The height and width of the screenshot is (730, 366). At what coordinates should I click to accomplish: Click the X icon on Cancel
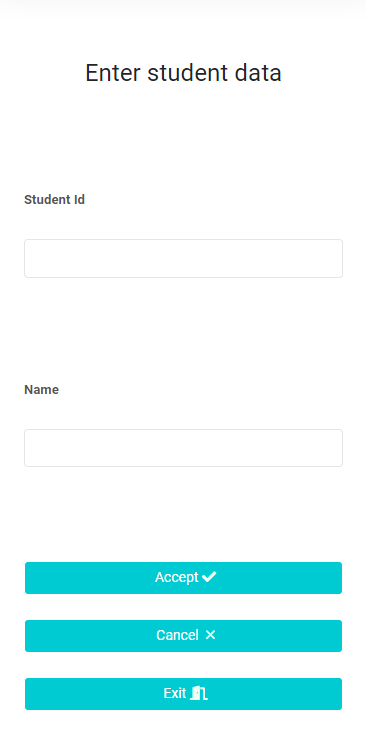pos(210,635)
